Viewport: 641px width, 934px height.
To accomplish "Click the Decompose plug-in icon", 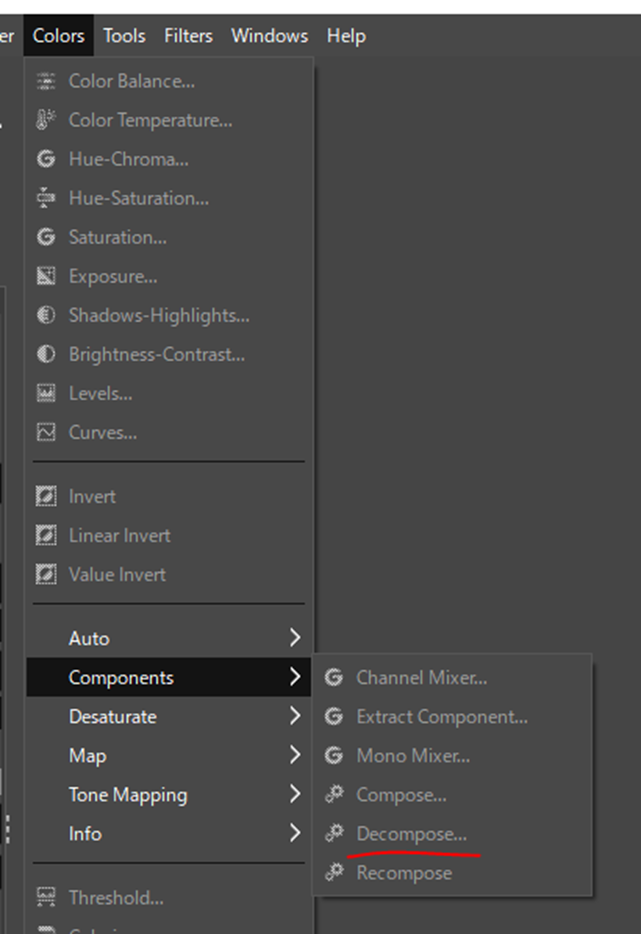I will tap(334, 833).
